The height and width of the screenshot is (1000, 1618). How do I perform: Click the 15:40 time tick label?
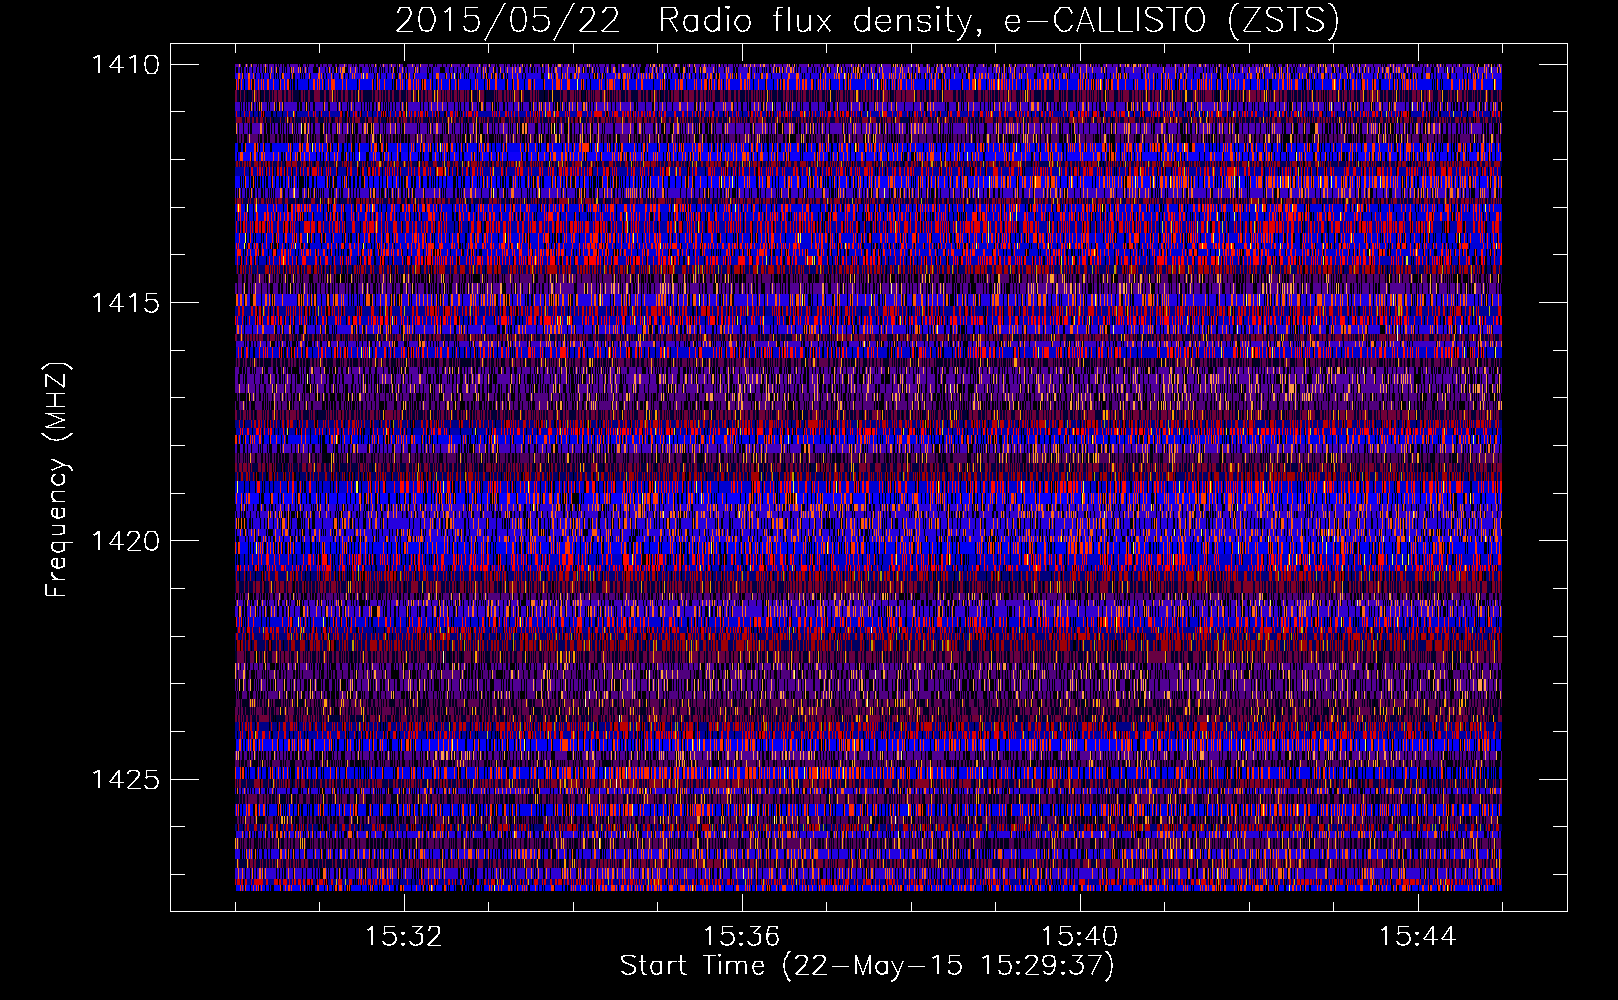point(1079,936)
